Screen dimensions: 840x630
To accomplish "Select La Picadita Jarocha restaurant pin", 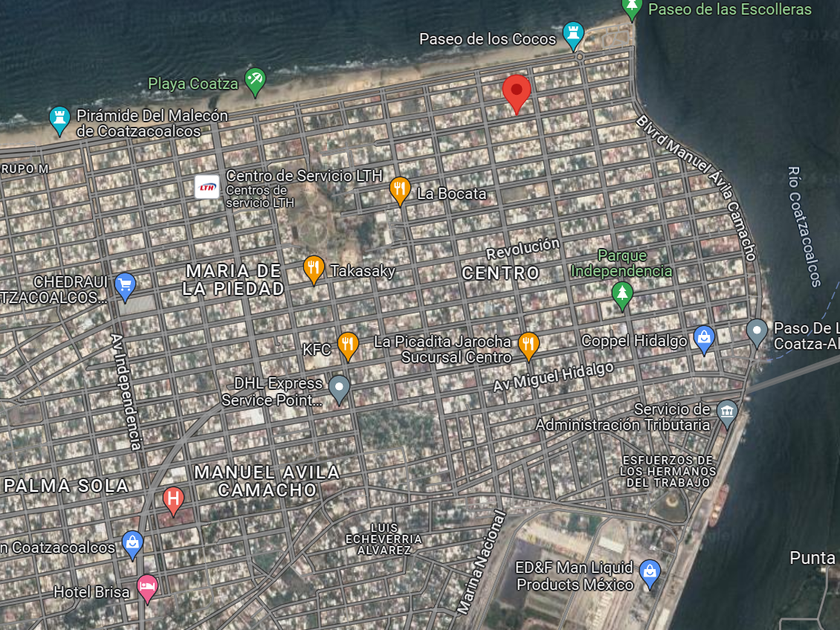I will pos(528,346).
